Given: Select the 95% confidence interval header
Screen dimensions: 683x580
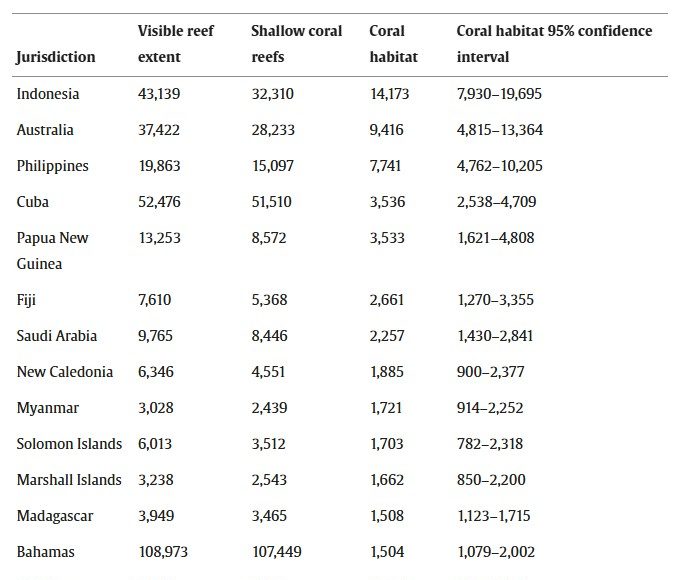Looking at the screenshot, I should point(554,44).
